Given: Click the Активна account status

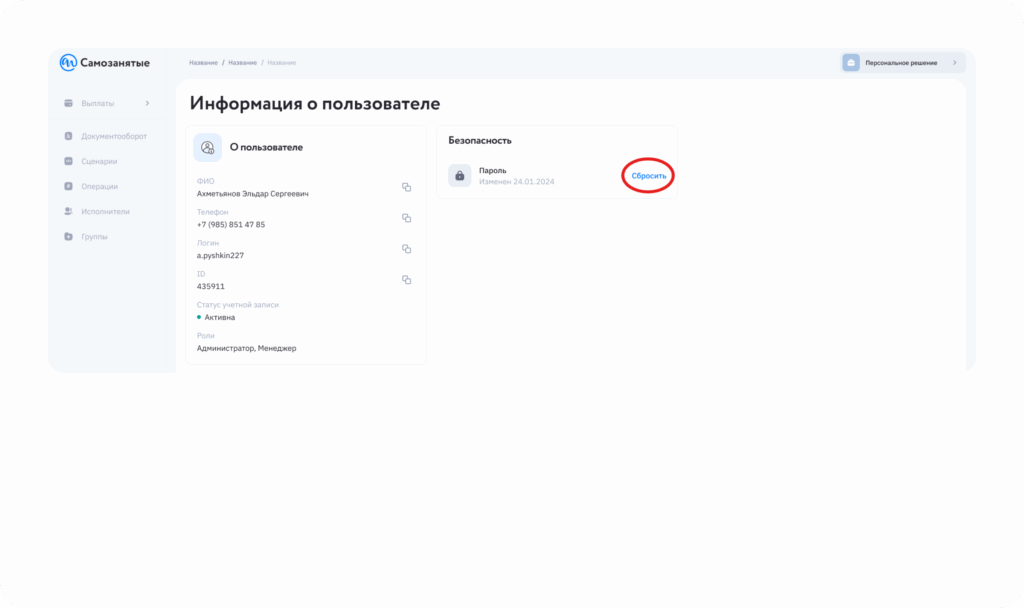Looking at the screenshot, I should click(x=220, y=317).
